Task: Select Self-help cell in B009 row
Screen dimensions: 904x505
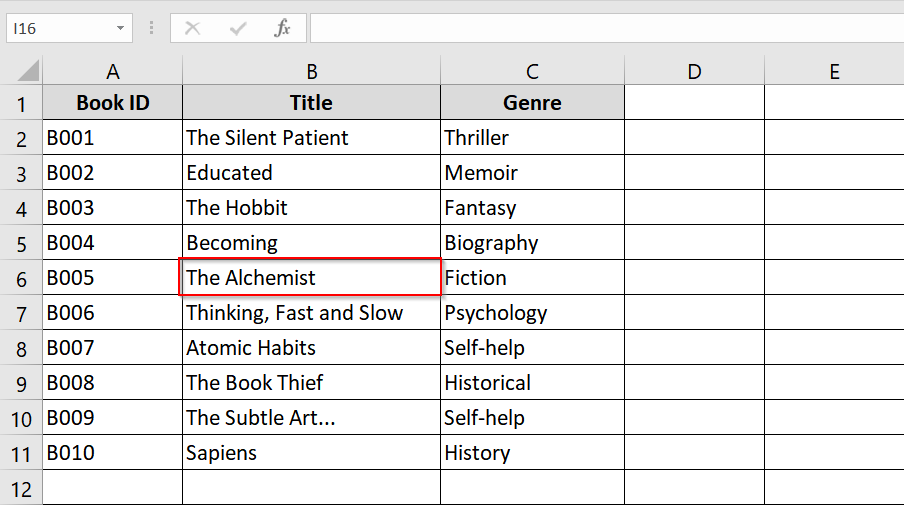Action: (x=532, y=418)
